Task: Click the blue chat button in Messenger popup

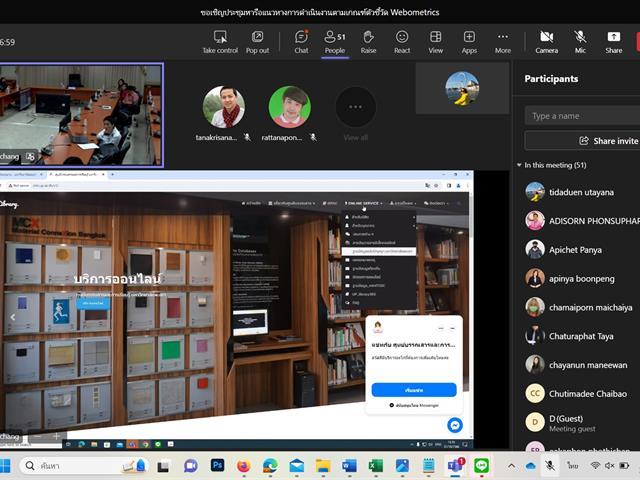Action: coord(414,390)
